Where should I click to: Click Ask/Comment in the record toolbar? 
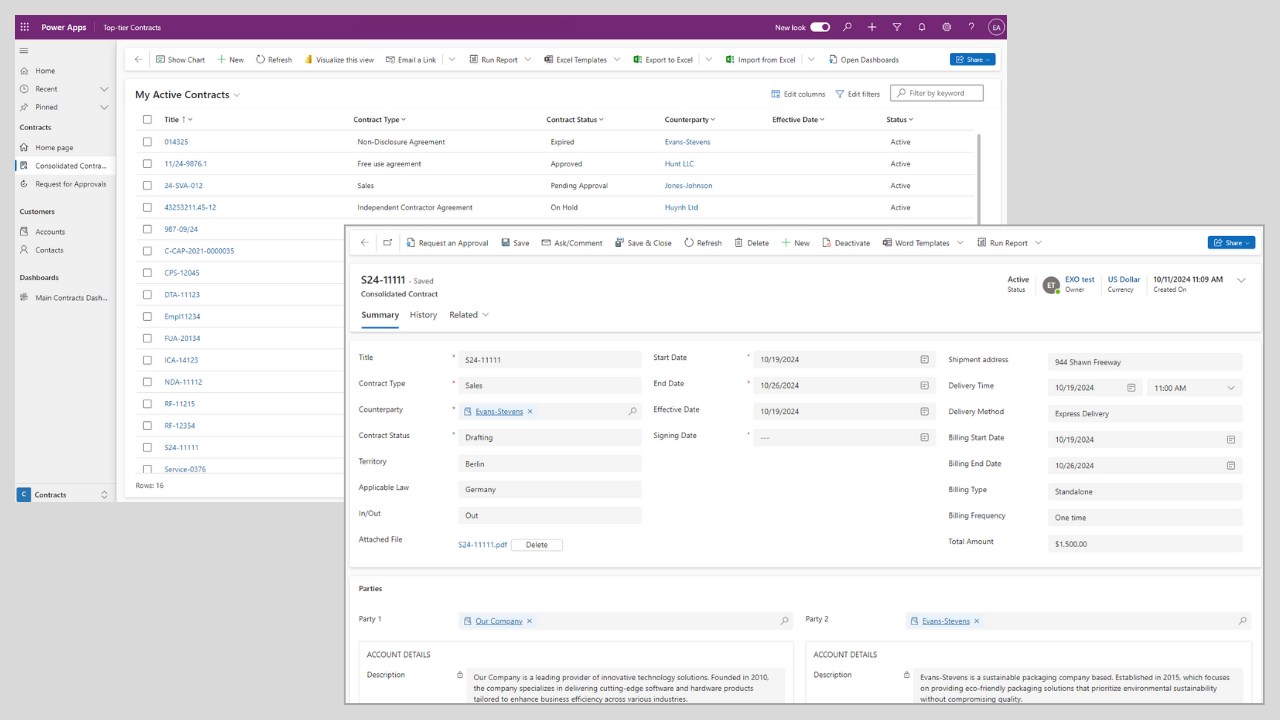tap(572, 243)
